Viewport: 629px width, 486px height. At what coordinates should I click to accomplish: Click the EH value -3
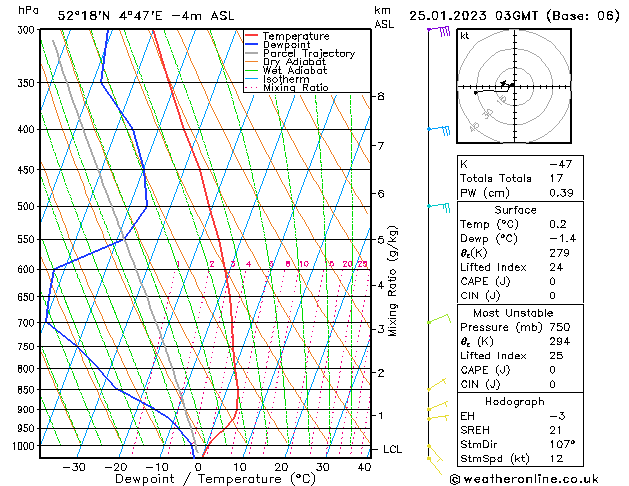pos(557,416)
